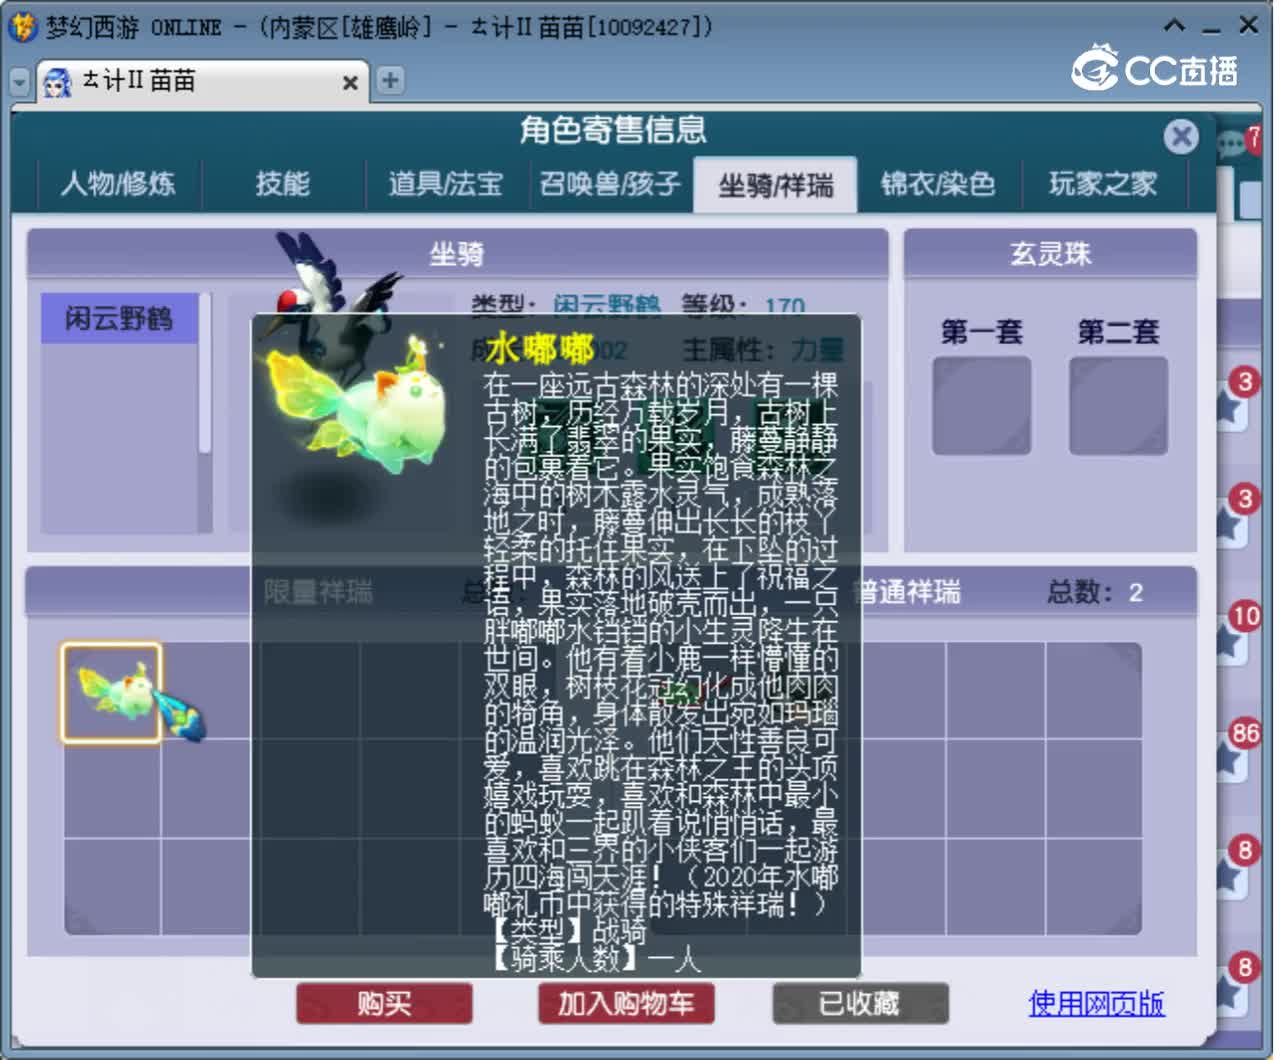This screenshot has height=1060, width=1280.
Task: Select the 水嘟嘟 auspicious mount thumbnail
Action: (111, 693)
